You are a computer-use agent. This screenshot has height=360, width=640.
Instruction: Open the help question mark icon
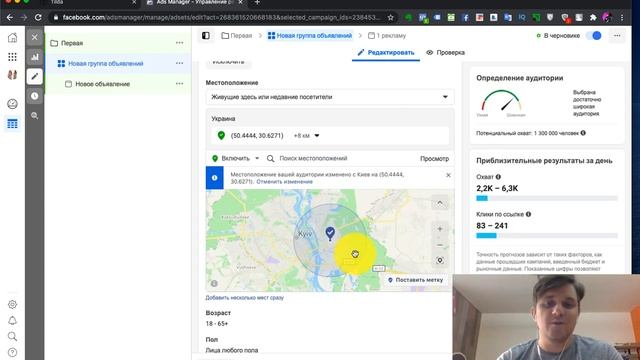click(12, 352)
